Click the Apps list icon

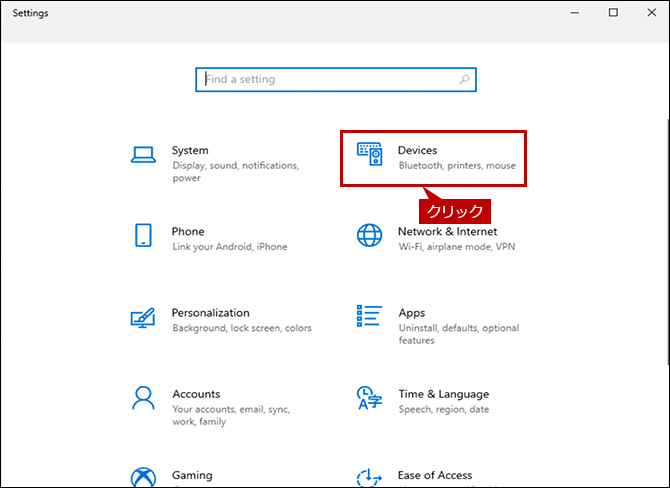tap(369, 316)
